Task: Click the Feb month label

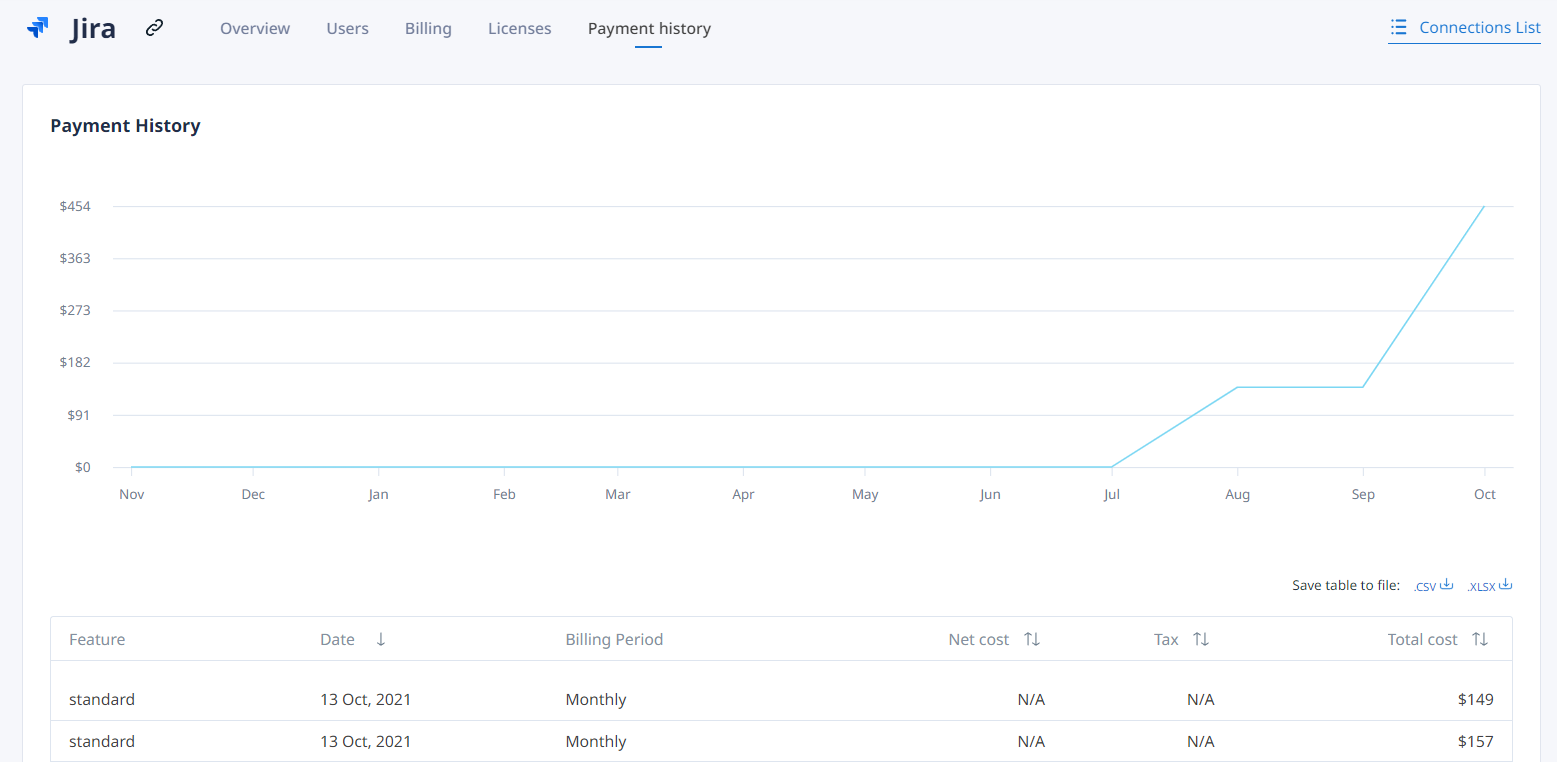Action: tap(504, 494)
